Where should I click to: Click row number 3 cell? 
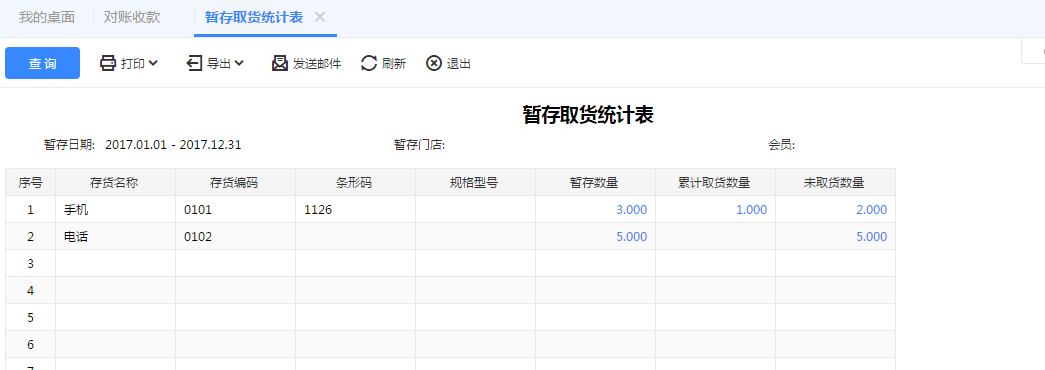(x=31, y=263)
